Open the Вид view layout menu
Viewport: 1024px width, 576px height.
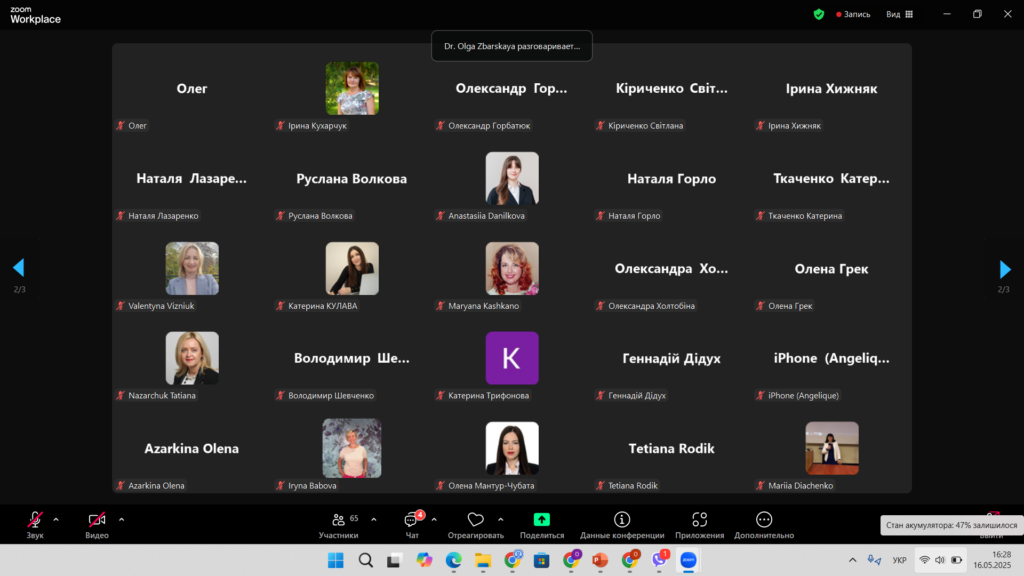tap(899, 14)
